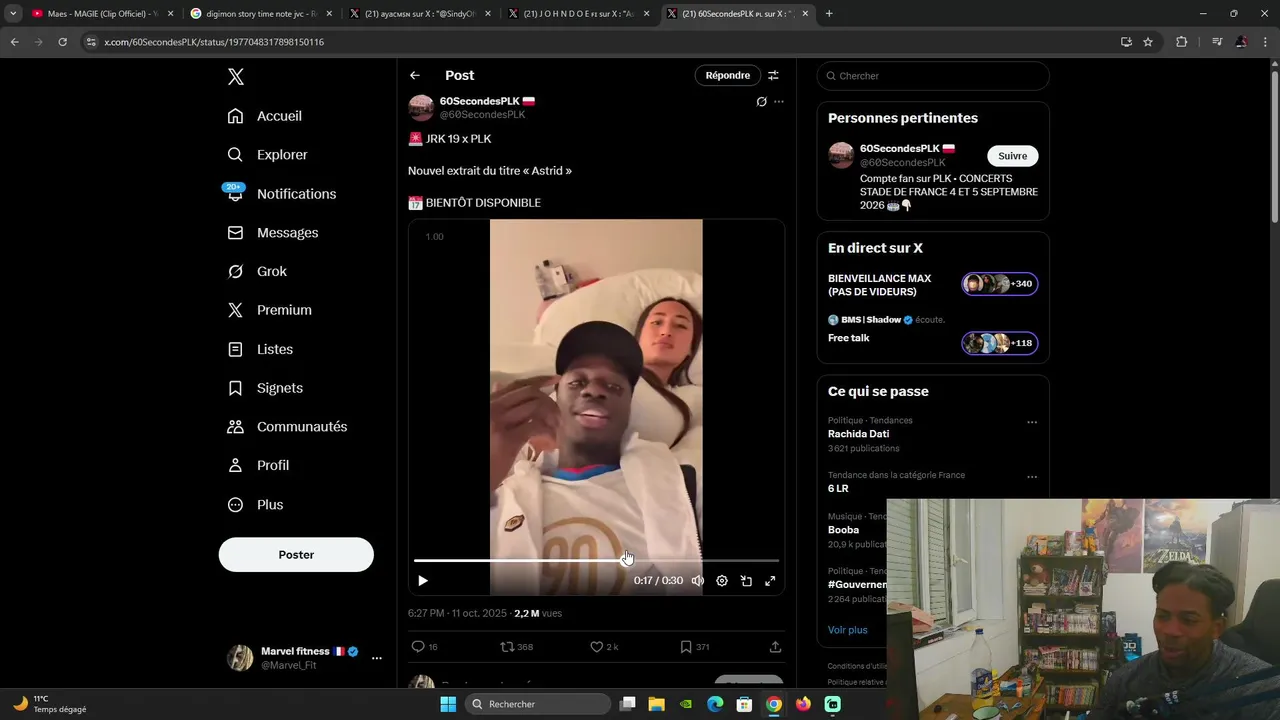Click the Chercher search field

pos(933,76)
